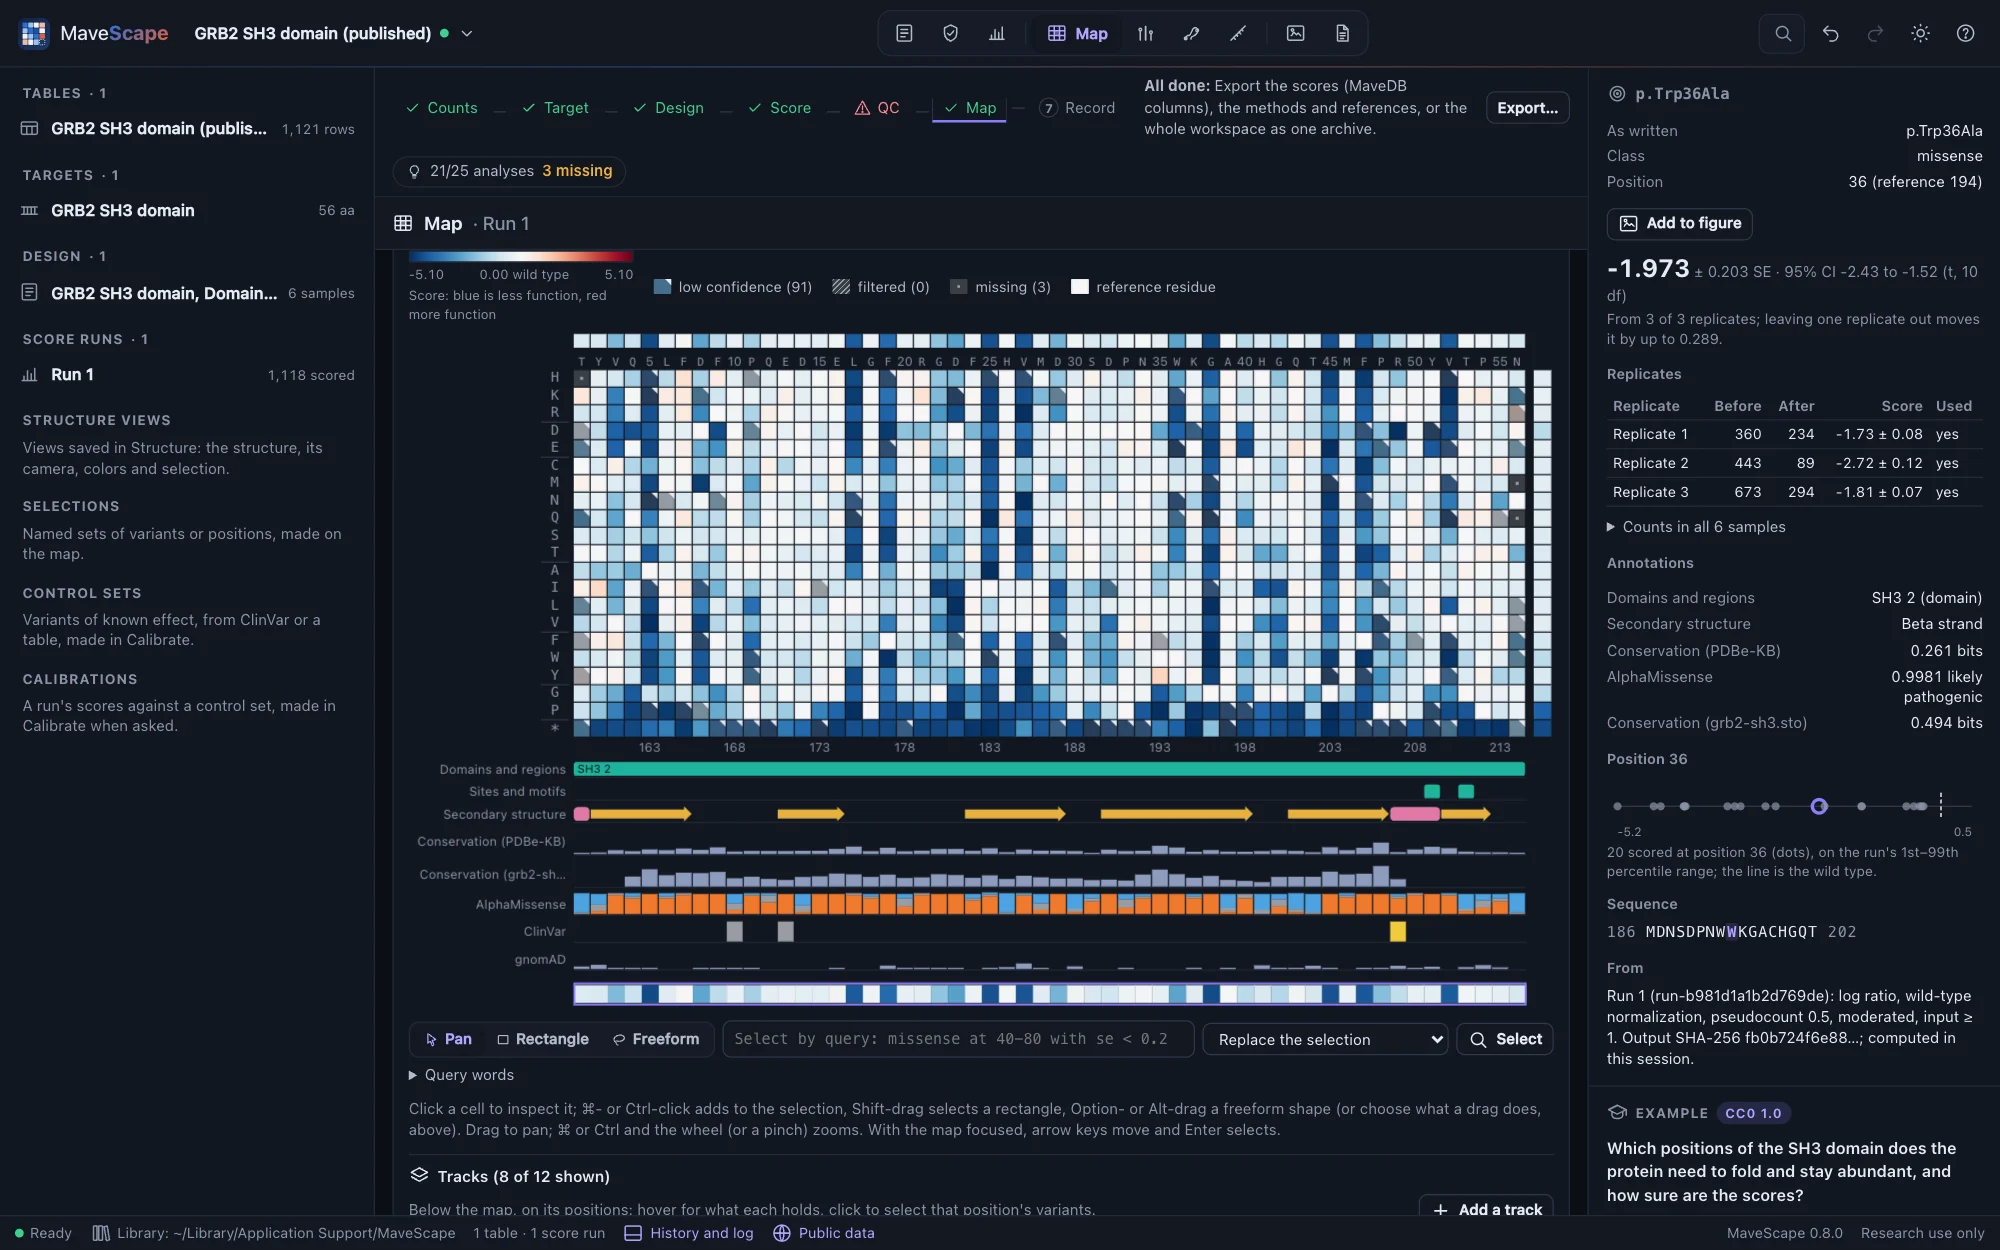Click the CC0 1.0 license badge
Viewport: 2000px width, 1250px height.
[x=1753, y=1113]
